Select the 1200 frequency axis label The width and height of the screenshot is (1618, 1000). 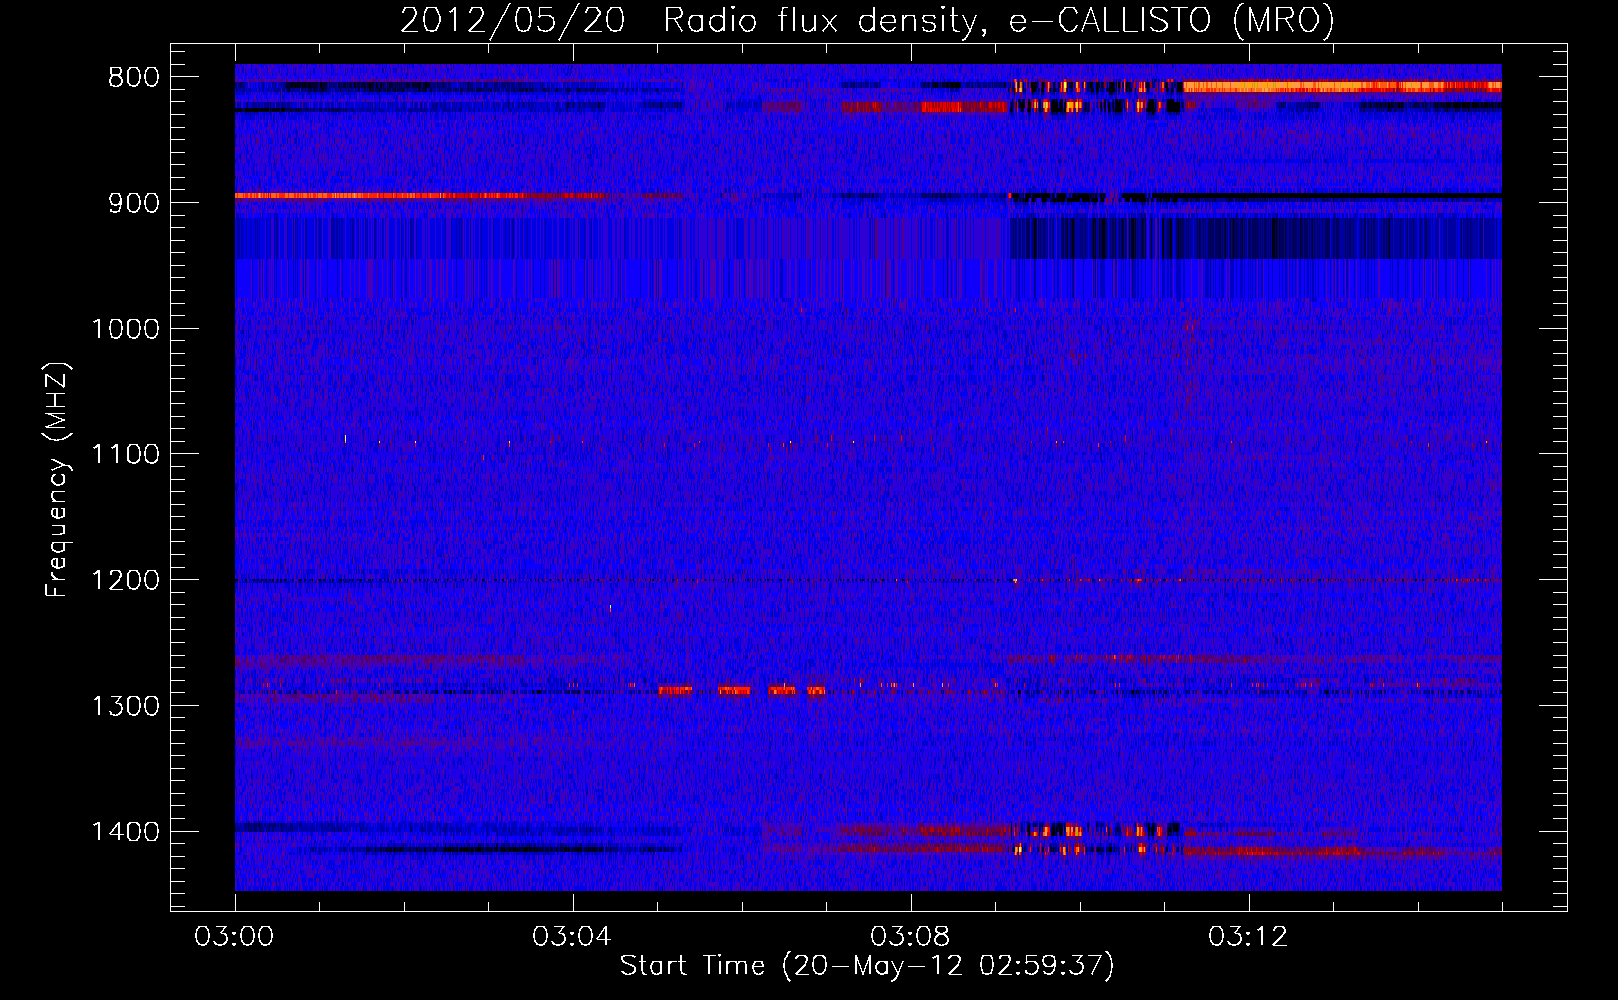[x=125, y=581]
